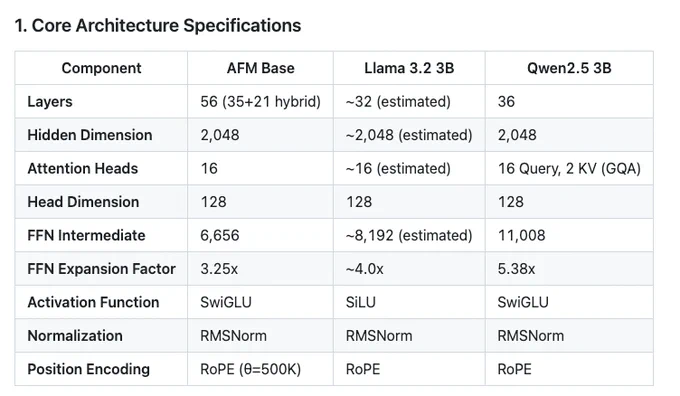Screen dimensions: 680x396
Task: Click the Activation Function row label
Action: pyautogui.click(x=93, y=302)
